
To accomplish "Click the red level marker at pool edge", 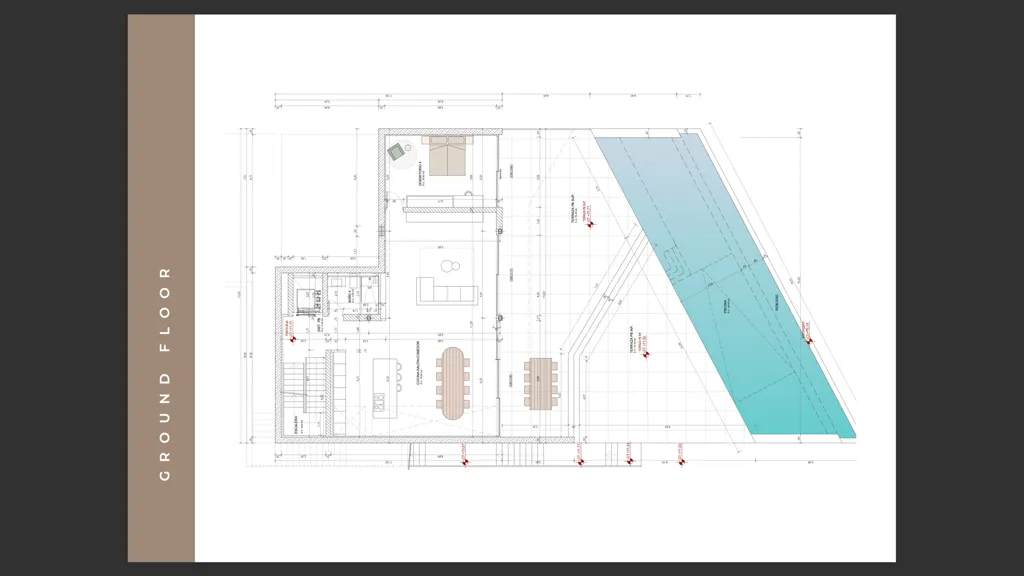I will [809, 340].
